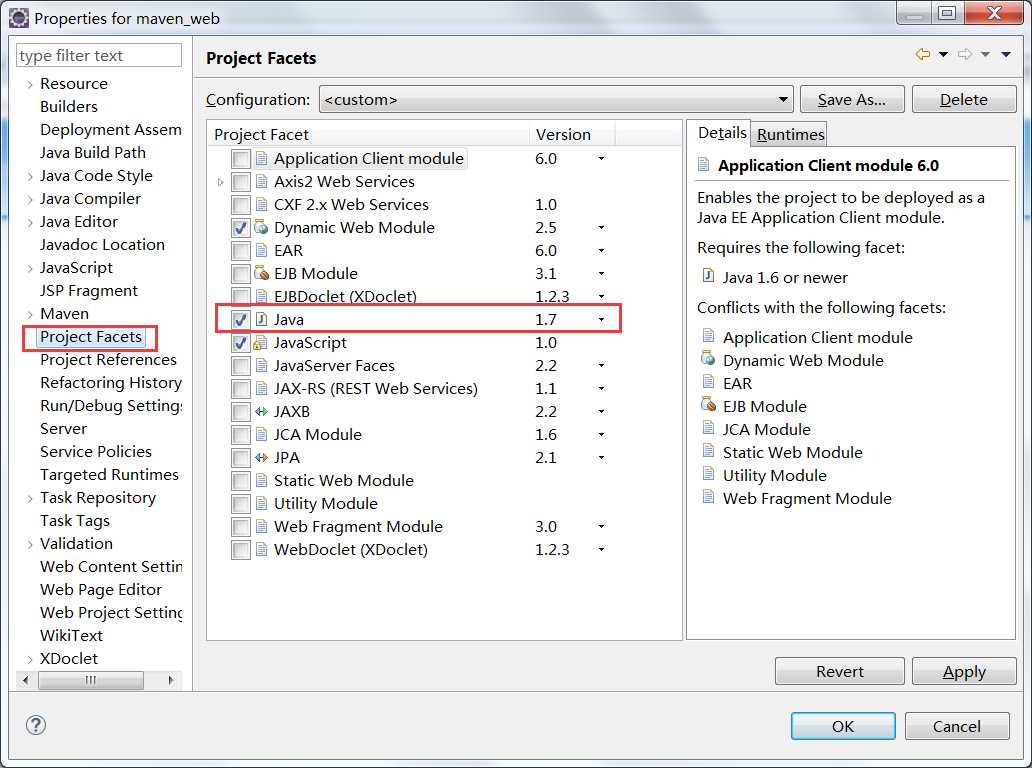Expand the Maven tree item
The width and height of the screenshot is (1032, 768).
tap(30, 315)
